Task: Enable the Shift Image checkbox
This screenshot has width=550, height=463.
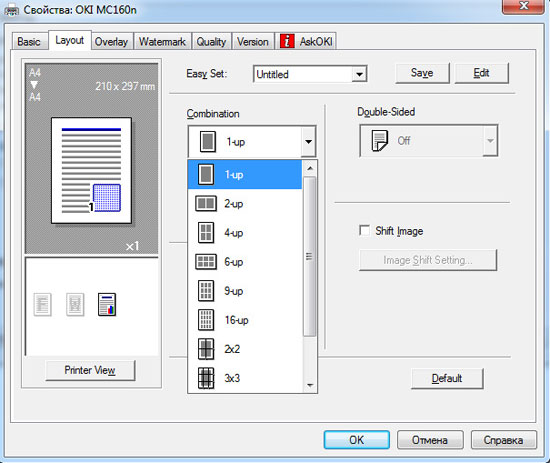Action: pos(364,231)
